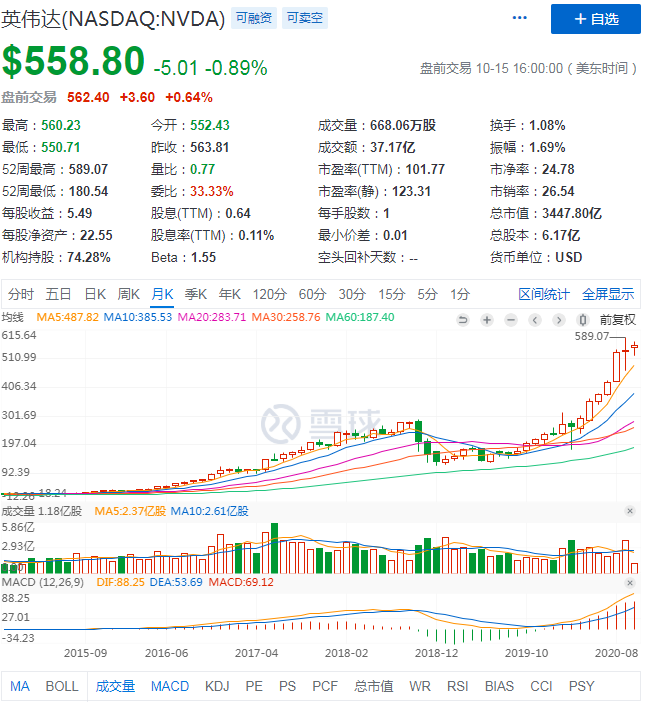Switch to 分时 intraday tab
The width and height of the screenshot is (646, 706).
(21, 294)
